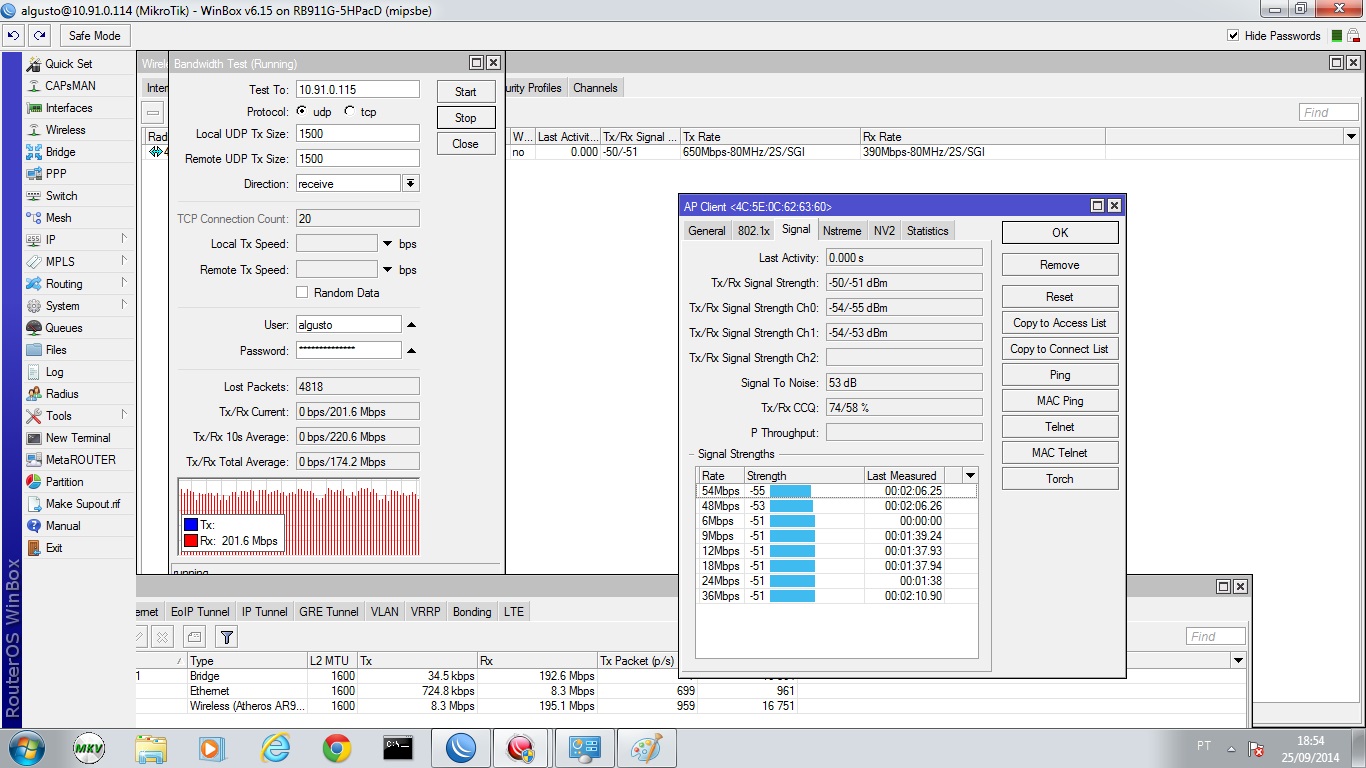
Task: Toggle the Hide Passwords checkbox
Action: point(1233,36)
